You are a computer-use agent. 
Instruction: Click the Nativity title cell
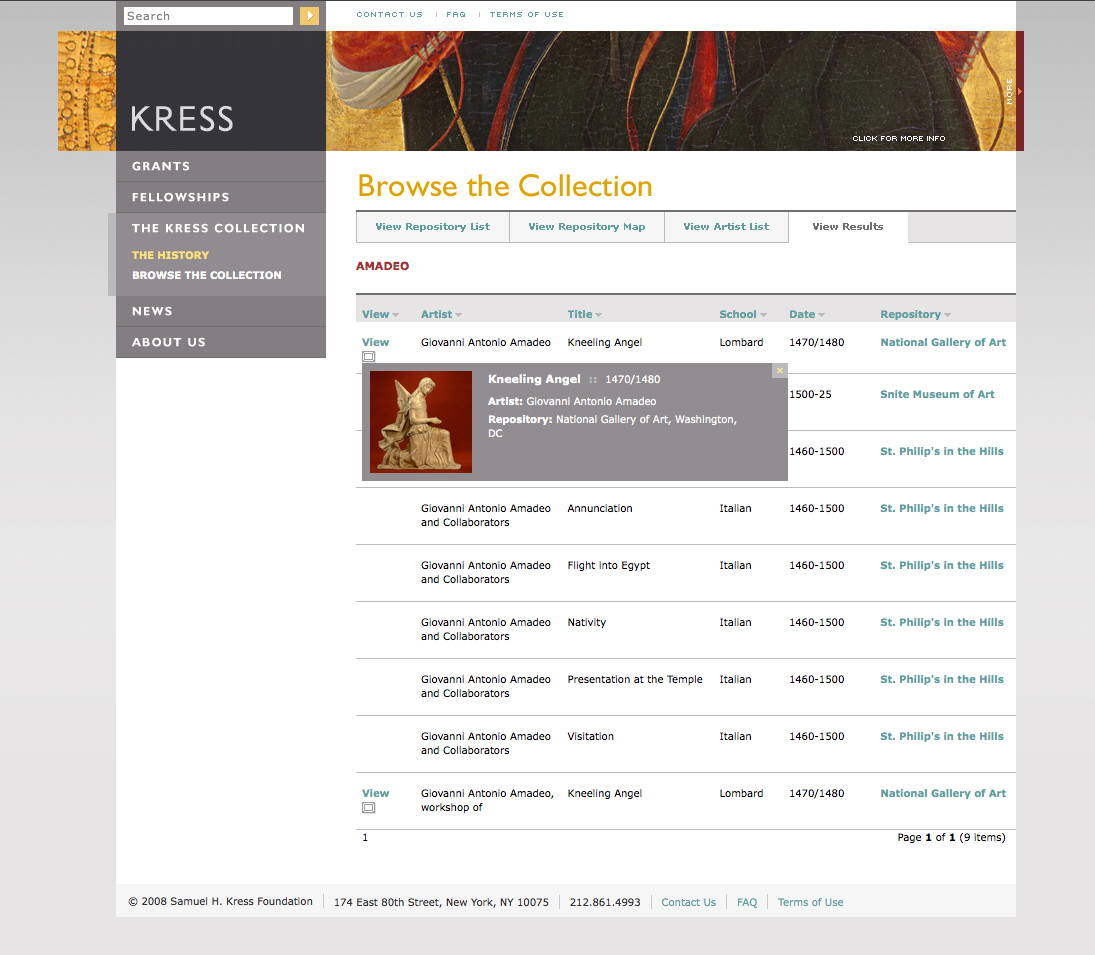point(587,622)
